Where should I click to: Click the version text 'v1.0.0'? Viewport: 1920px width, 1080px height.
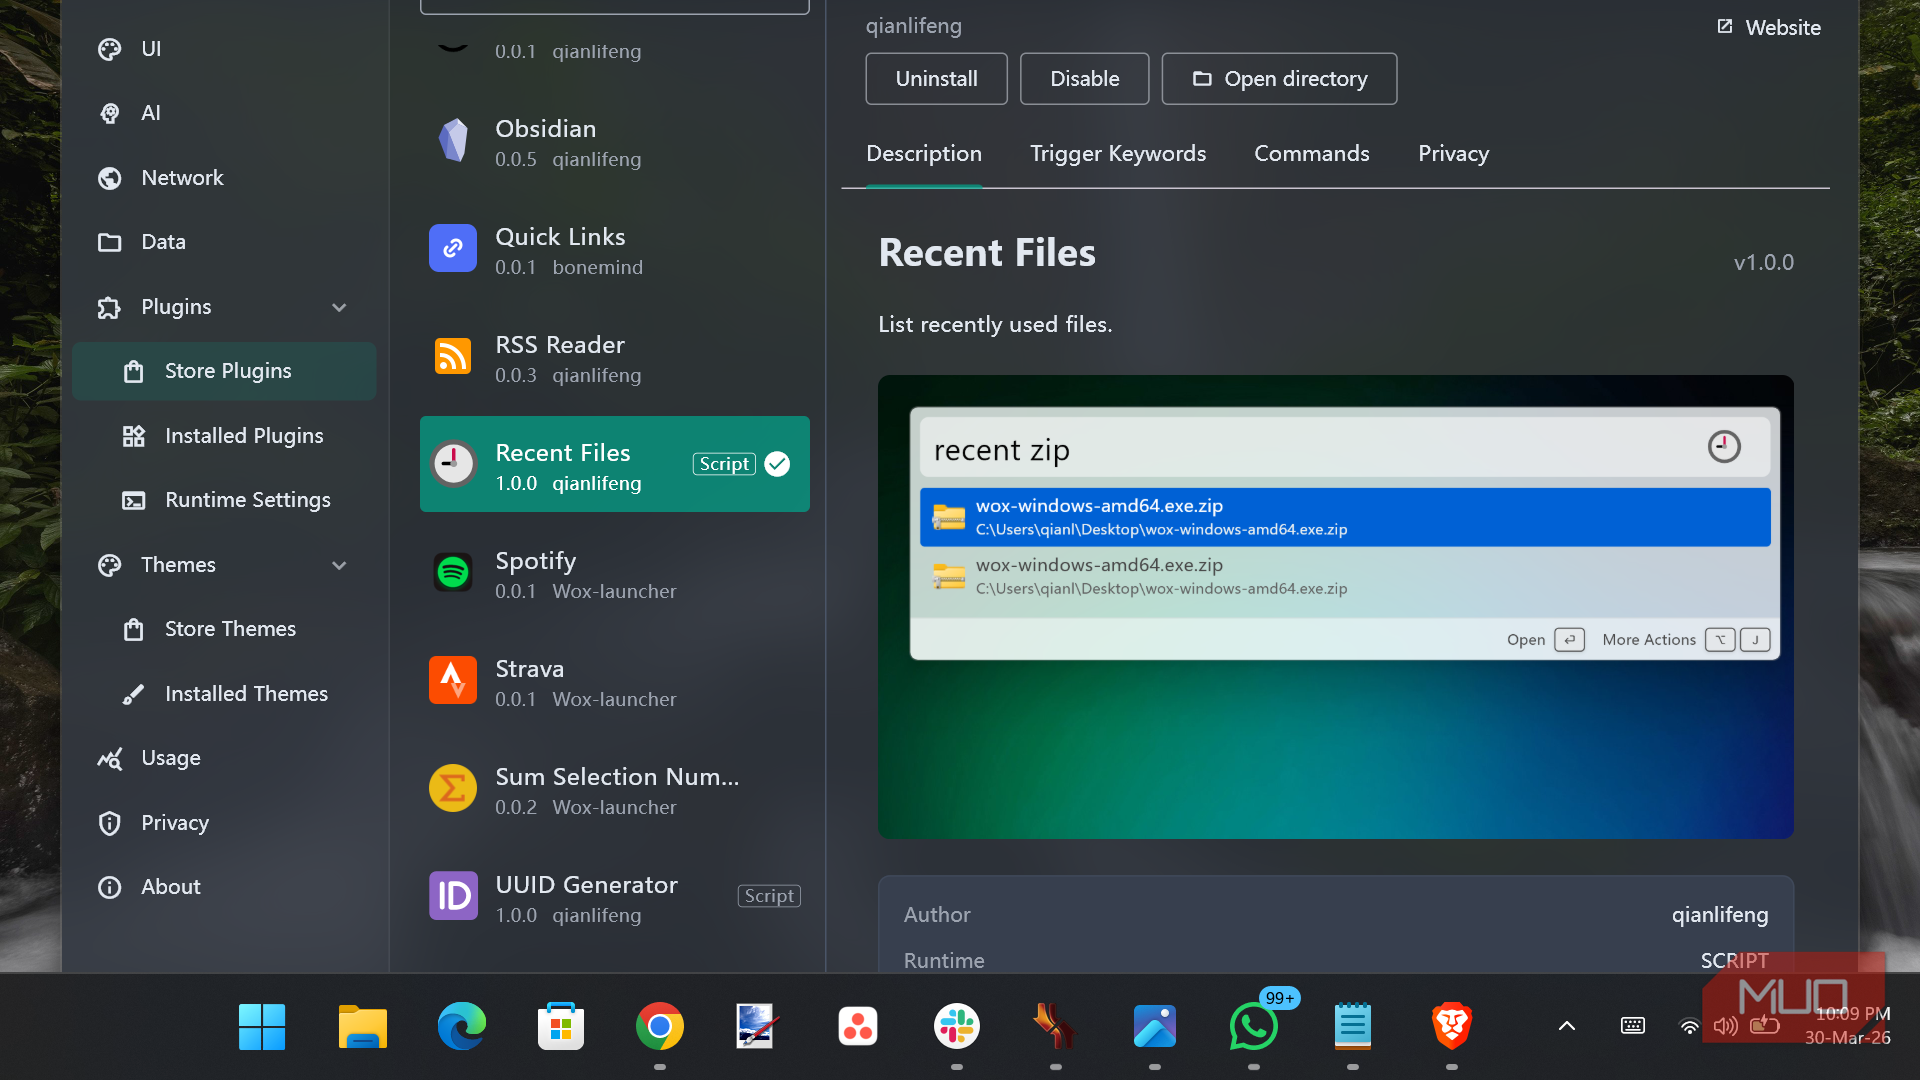pos(1763,263)
